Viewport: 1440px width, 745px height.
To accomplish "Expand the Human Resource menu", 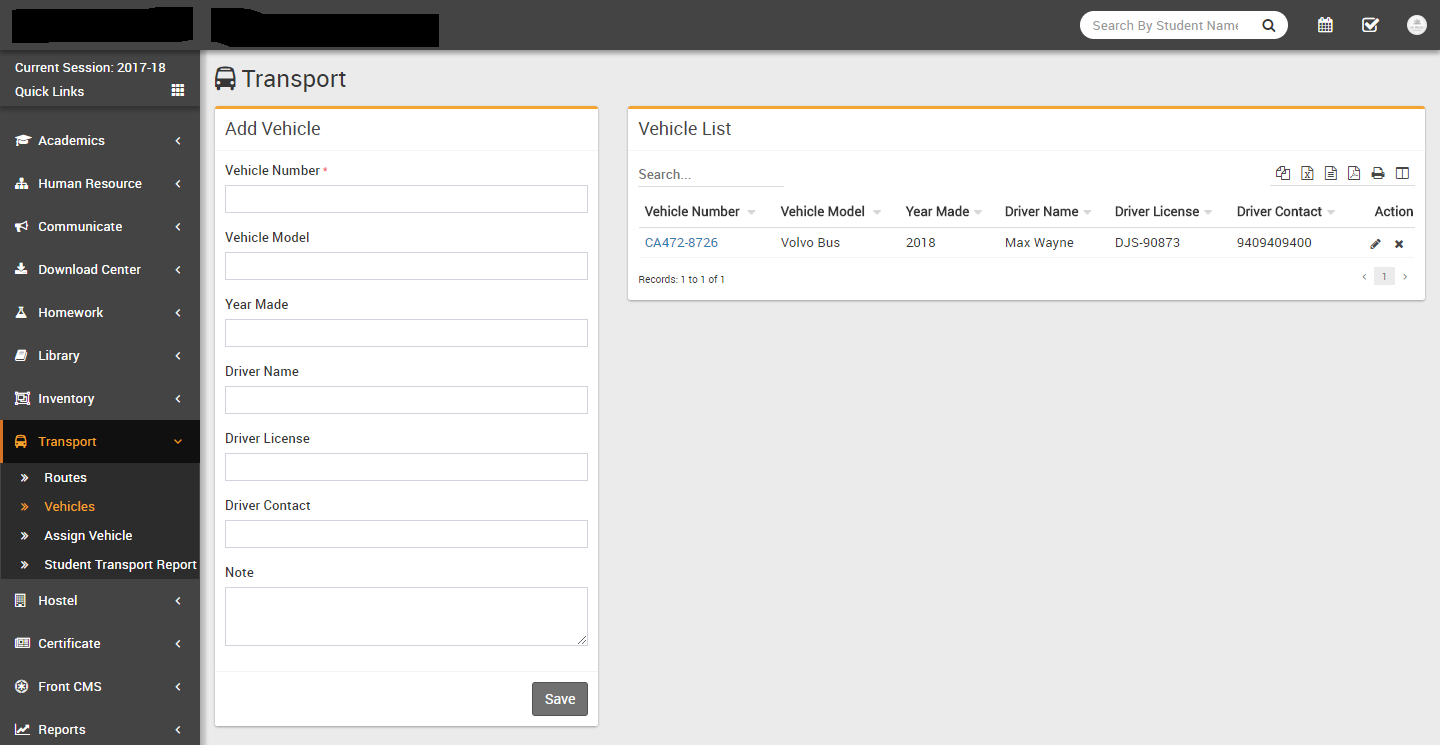I will point(99,184).
